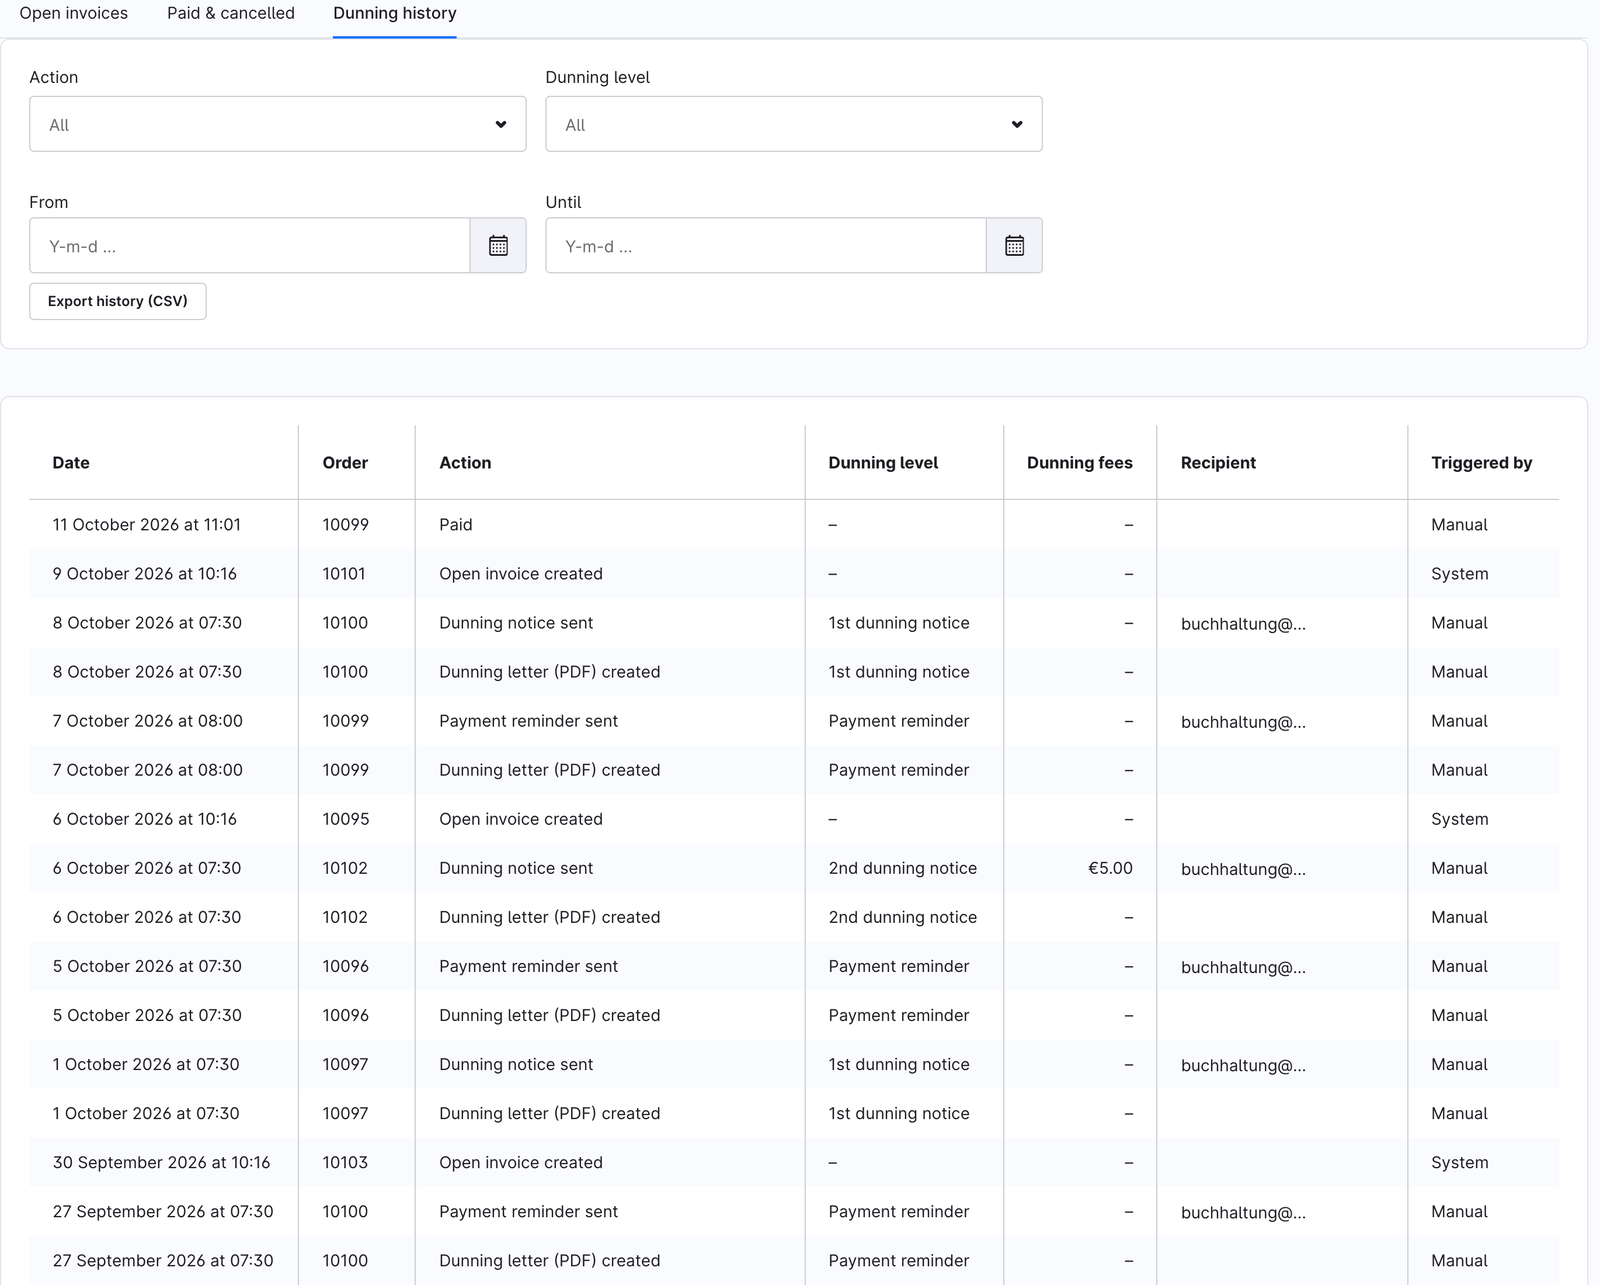The image size is (1600, 1285).
Task: Expand the Dunning level filter dropdown
Action: pos(794,124)
